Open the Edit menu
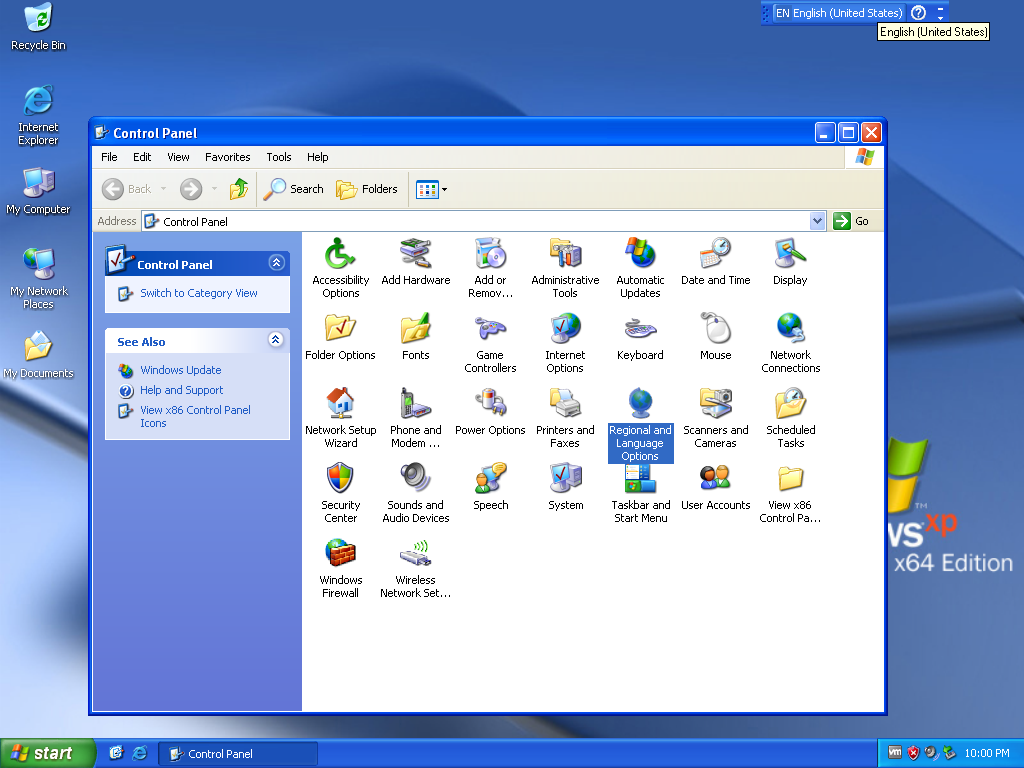The image size is (1024, 768). 142,157
